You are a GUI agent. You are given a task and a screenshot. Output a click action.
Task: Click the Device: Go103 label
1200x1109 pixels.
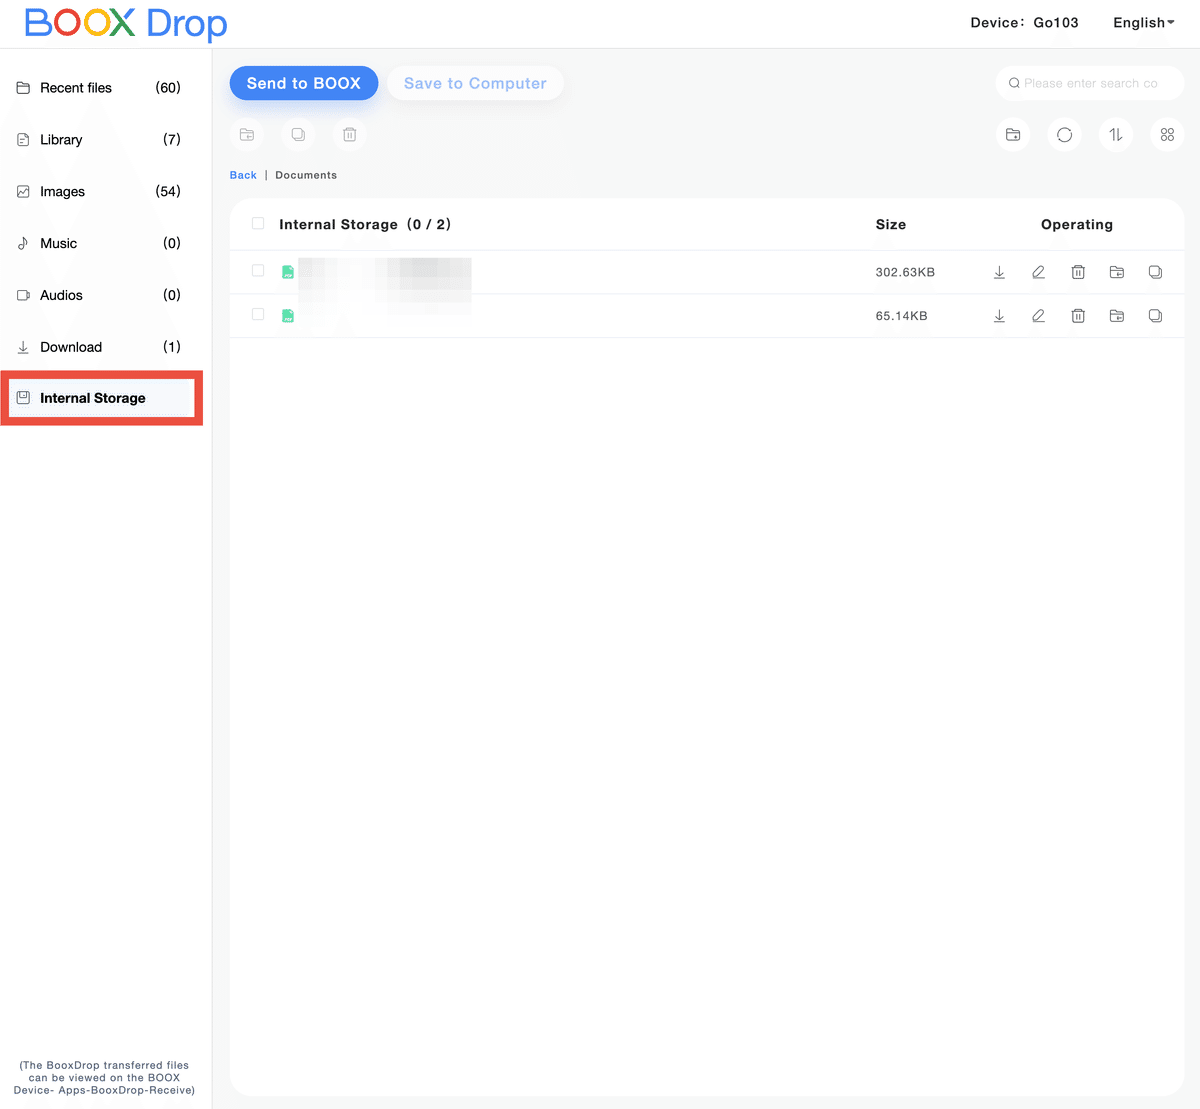coord(1024,22)
